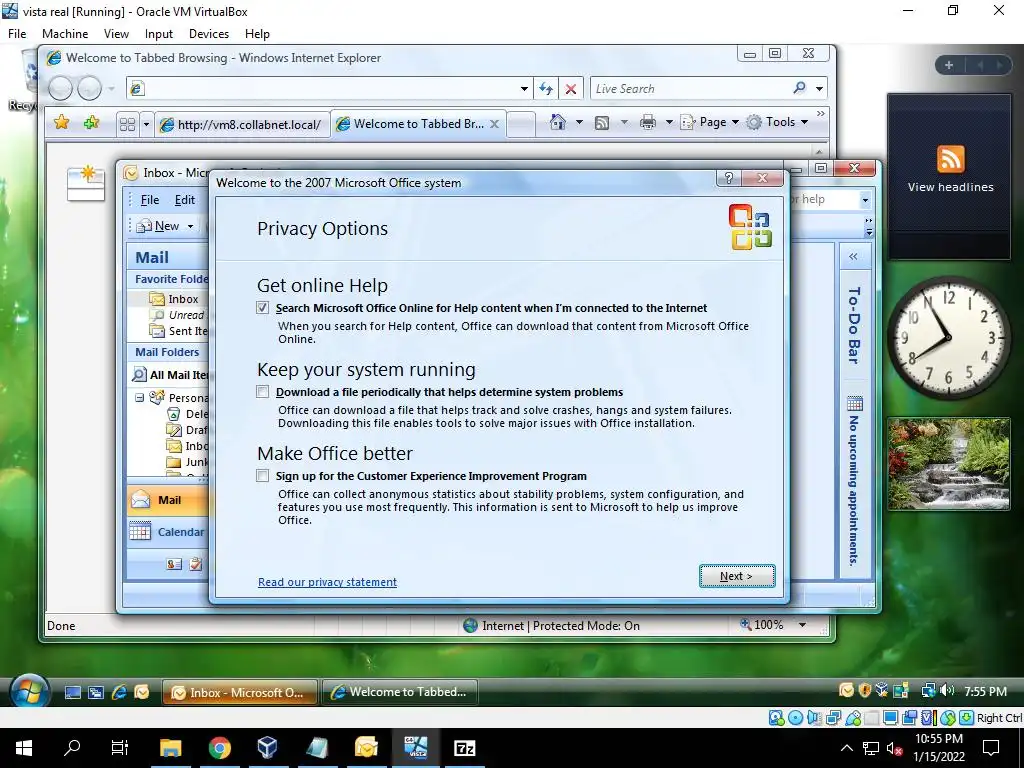Open Outlook's File menu
1024x768 pixels.
[150, 200]
